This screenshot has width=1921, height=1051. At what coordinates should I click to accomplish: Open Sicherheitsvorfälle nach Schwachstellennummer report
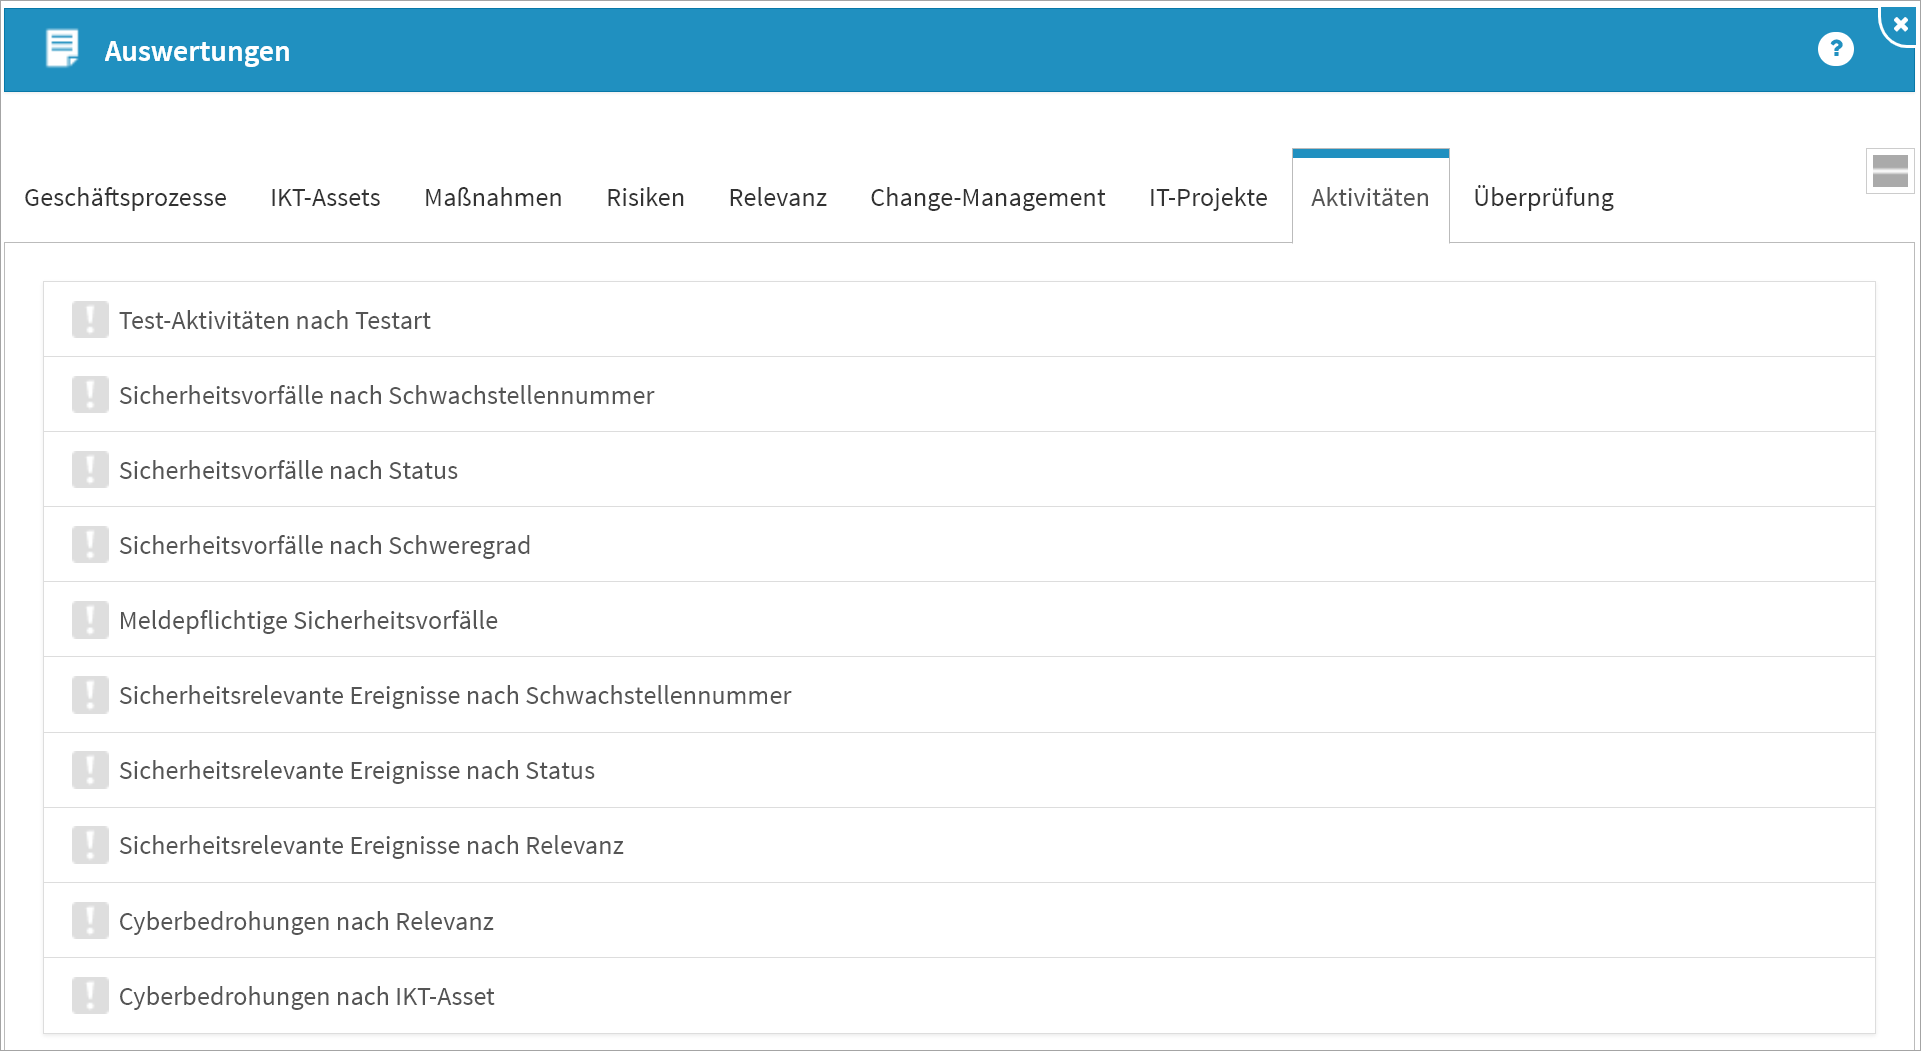pyautogui.click(x=386, y=396)
